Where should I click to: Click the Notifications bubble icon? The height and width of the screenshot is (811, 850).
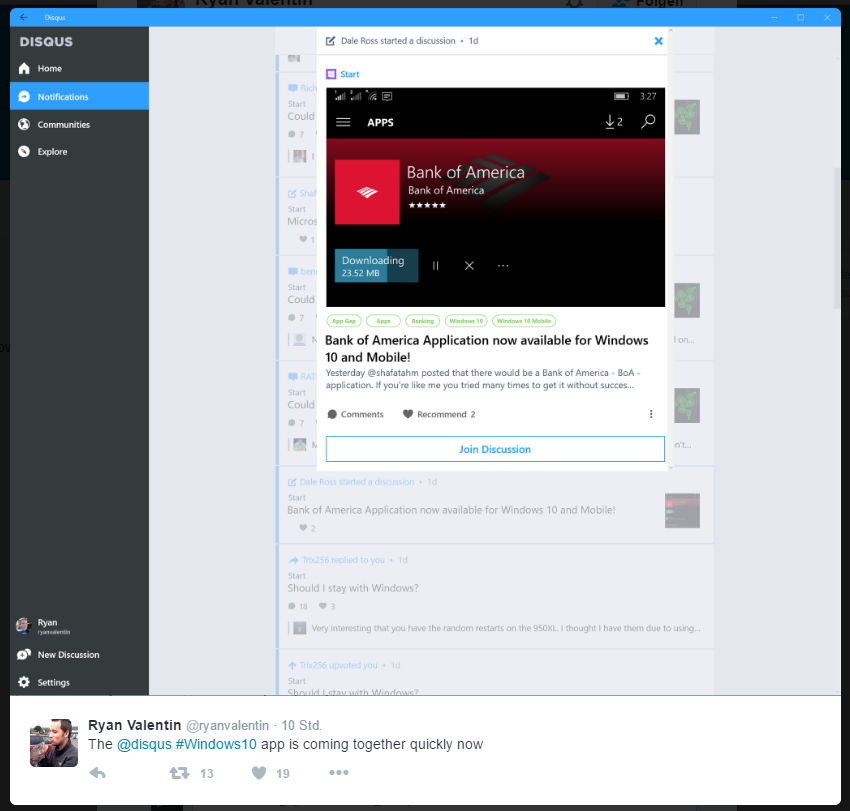[x=24, y=96]
